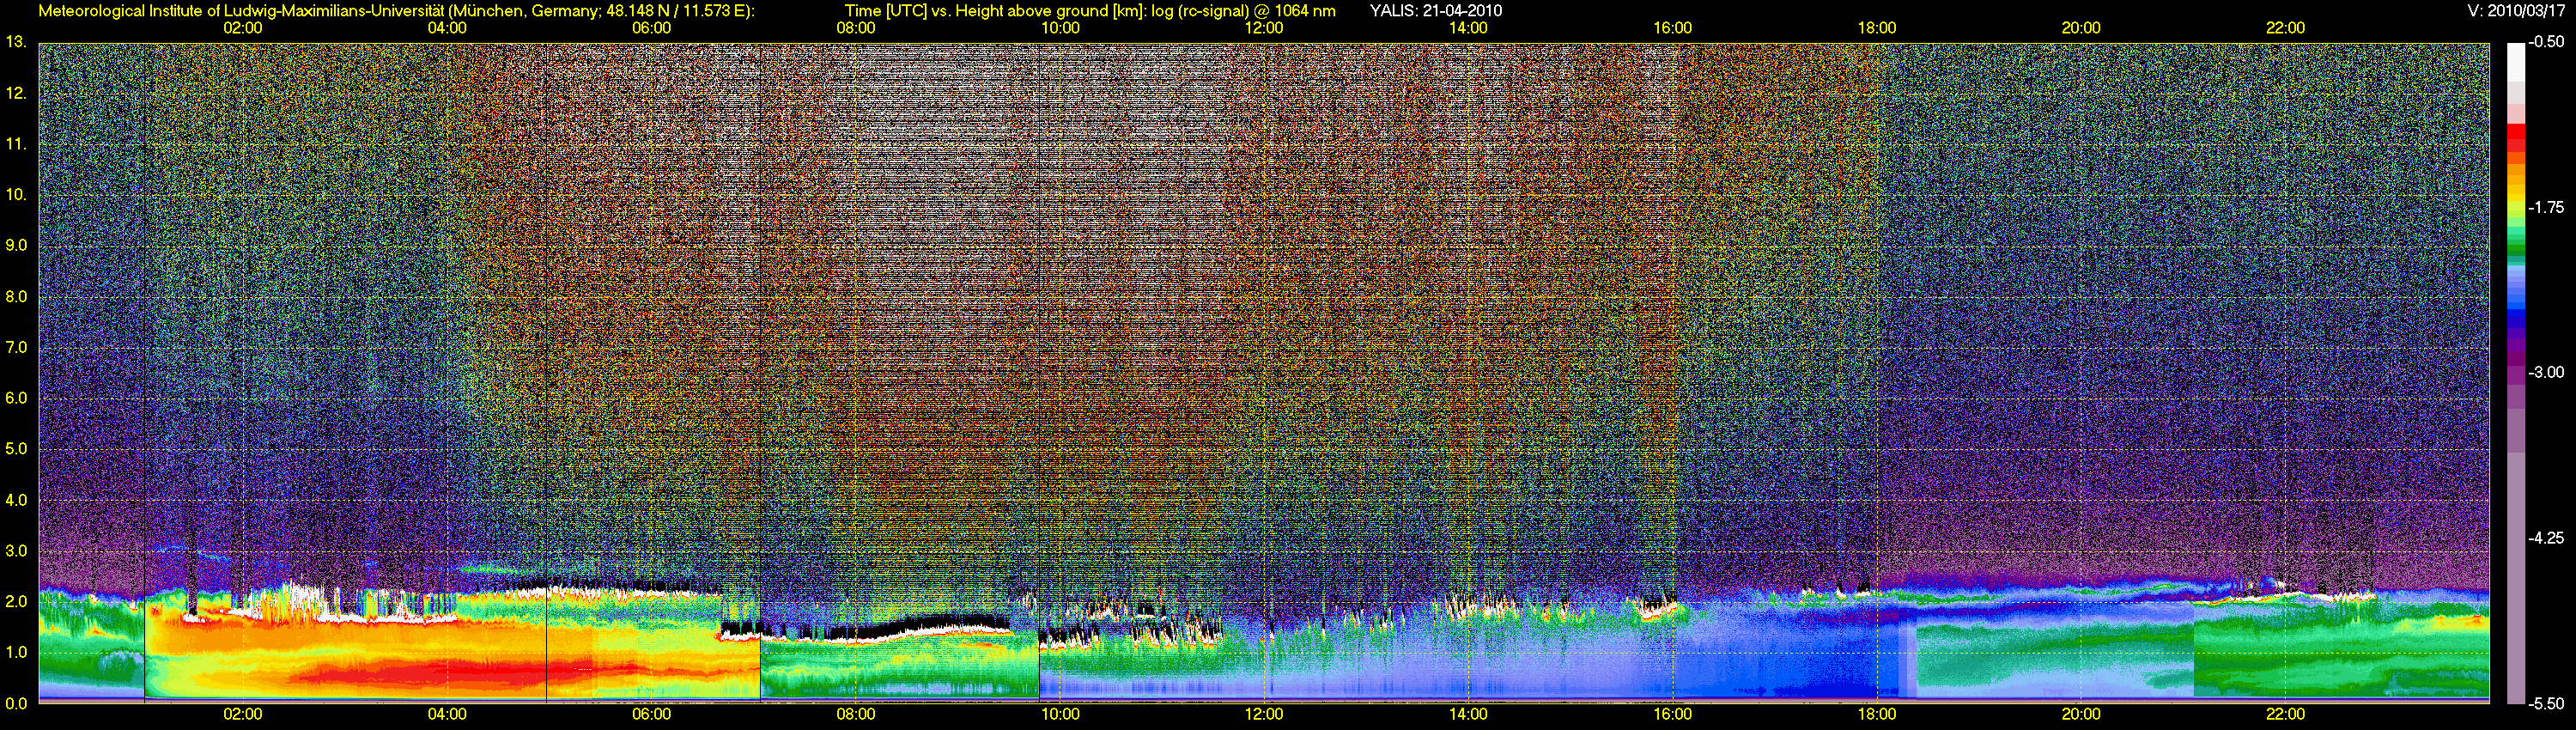Viewport: 2576px width, 730px height.
Task: Select the -1.75 color scale value
Action: pyautogui.click(x=2546, y=207)
